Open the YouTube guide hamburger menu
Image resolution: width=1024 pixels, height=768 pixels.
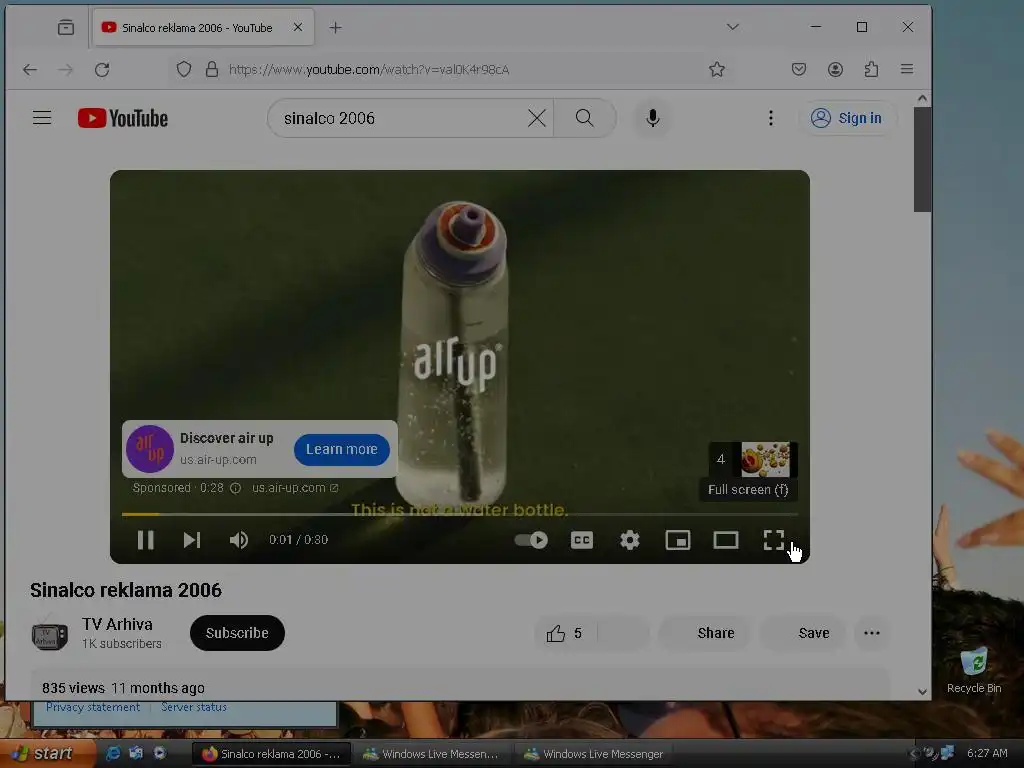pos(42,118)
